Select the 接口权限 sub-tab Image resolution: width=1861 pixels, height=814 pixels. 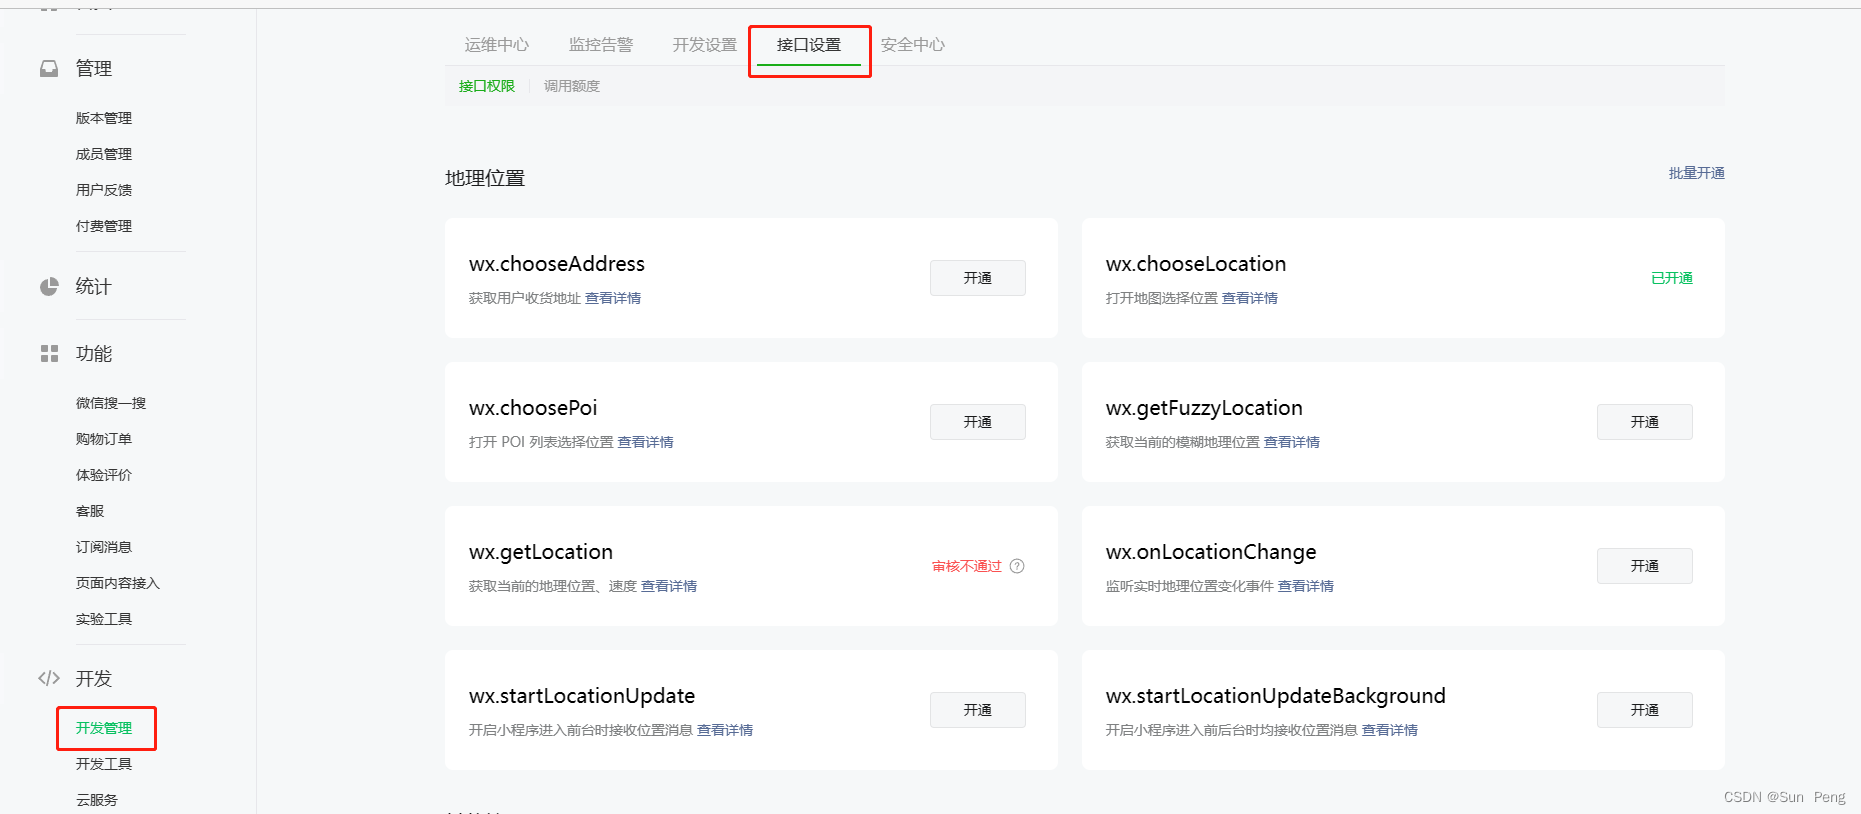pyautogui.click(x=487, y=86)
